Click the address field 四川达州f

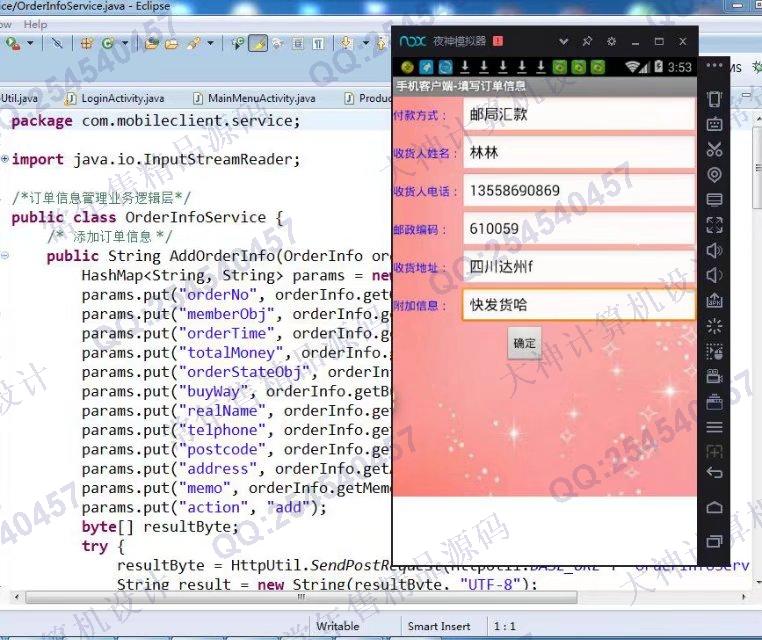point(579,266)
